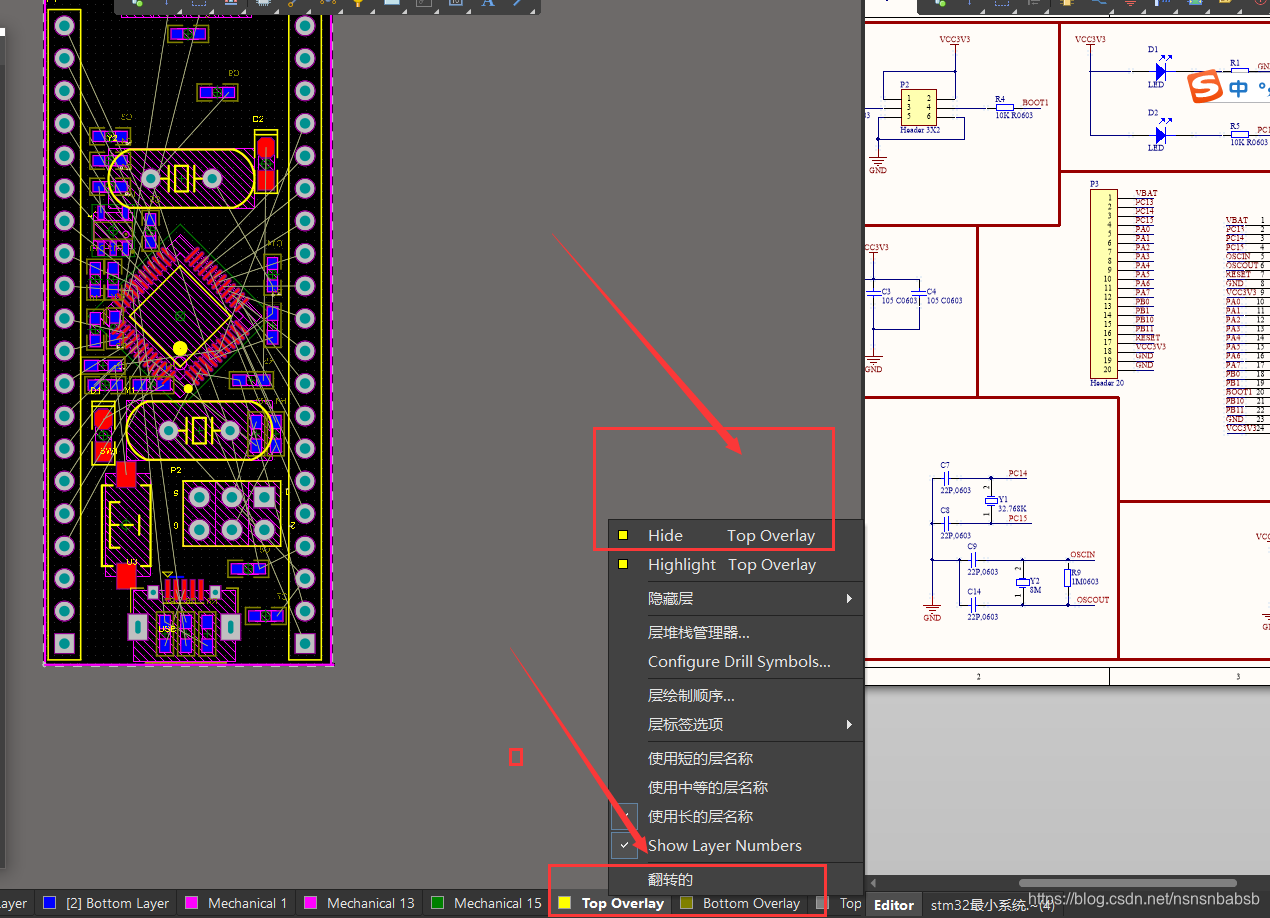Select lower crystal footprint on PCB
The height and width of the screenshot is (918, 1270).
coord(201,431)
